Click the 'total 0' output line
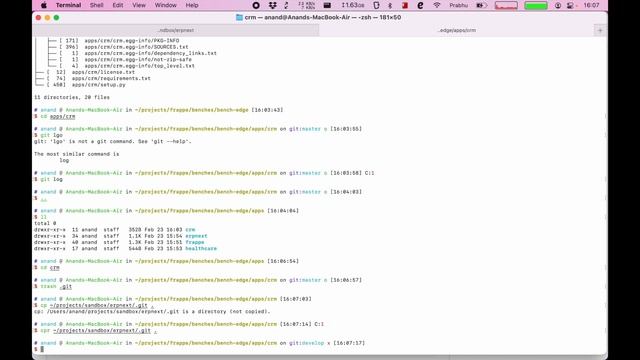The width and height of the screenshot is (640, 360). click(45, 223)
